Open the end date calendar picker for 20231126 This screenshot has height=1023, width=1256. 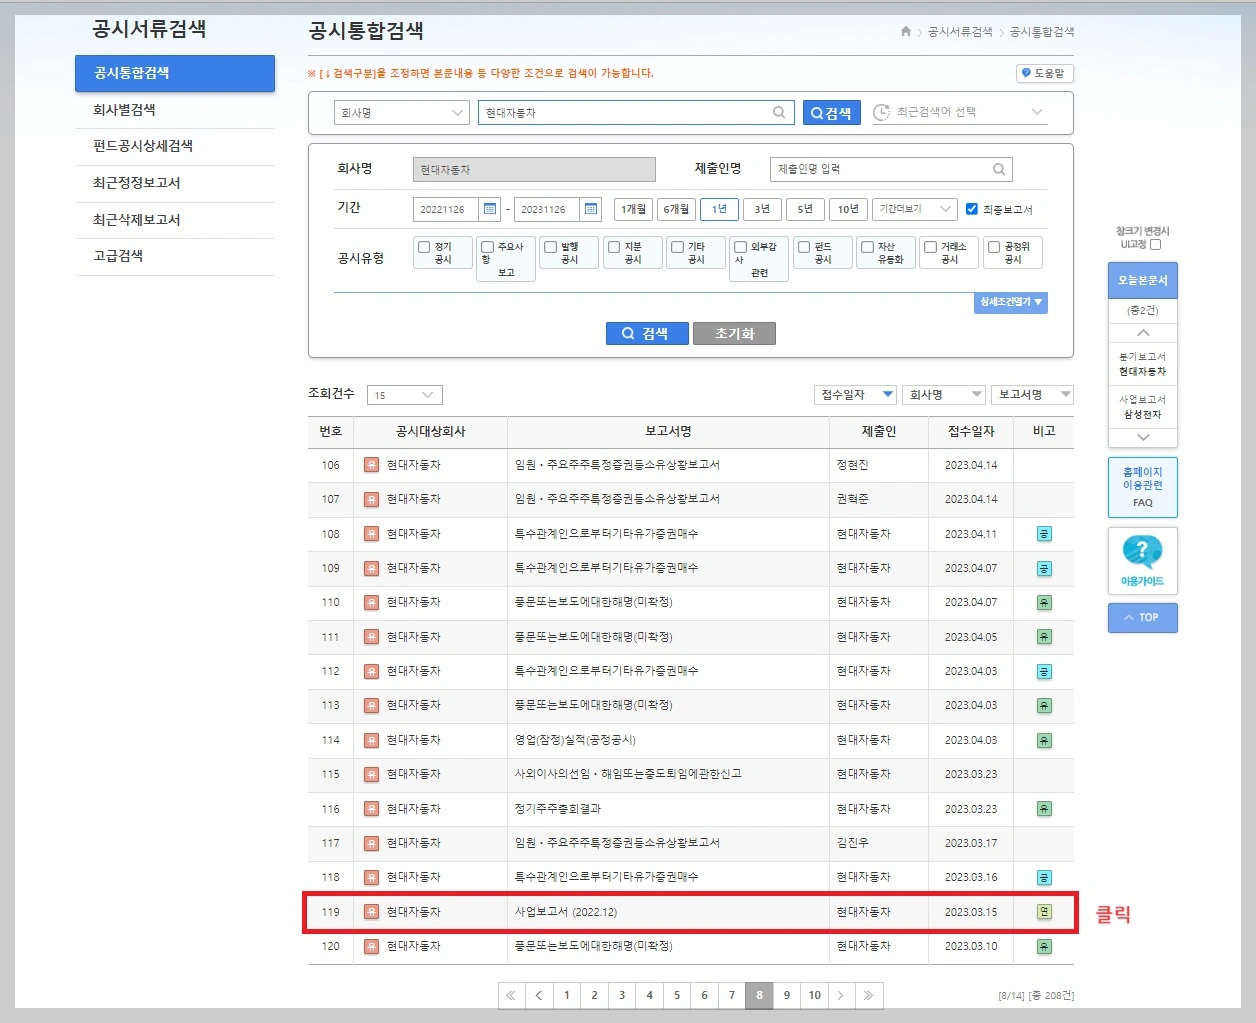[591, 209]
